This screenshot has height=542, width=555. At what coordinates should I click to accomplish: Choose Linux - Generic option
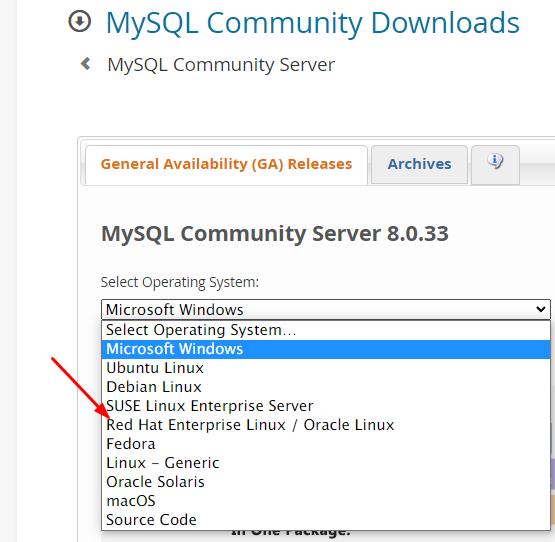coord(326,463)
